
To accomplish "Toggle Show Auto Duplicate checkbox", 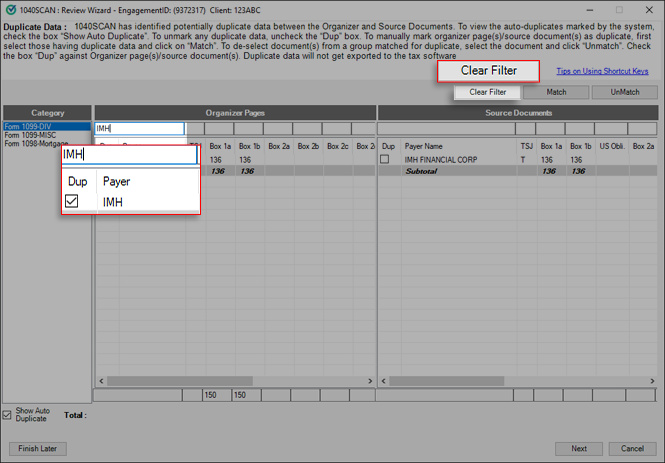I will 7,415.
